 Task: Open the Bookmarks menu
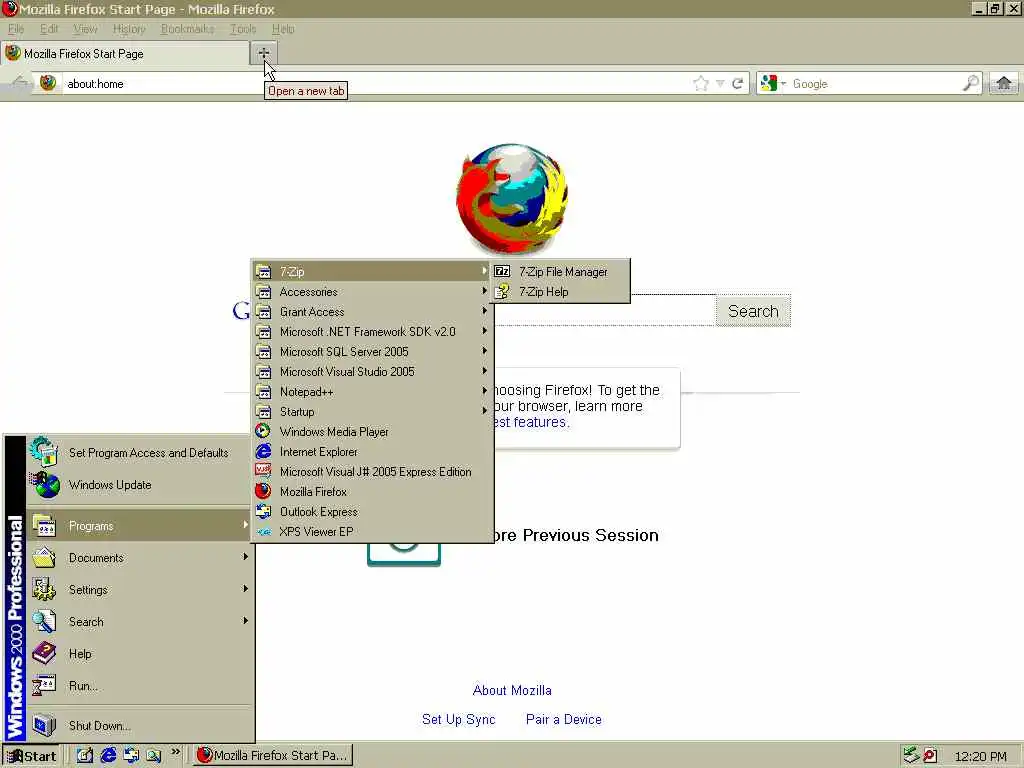(x=187, y=29)
